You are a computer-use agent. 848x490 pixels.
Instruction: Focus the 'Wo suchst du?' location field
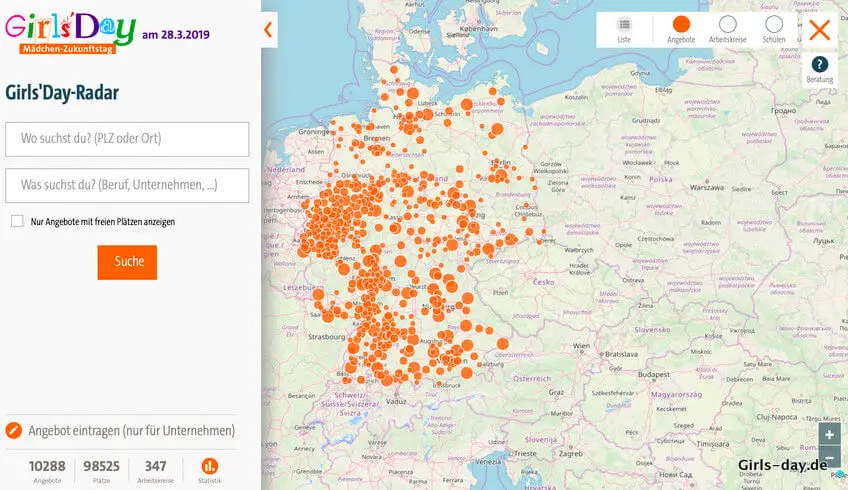(127, 139)
